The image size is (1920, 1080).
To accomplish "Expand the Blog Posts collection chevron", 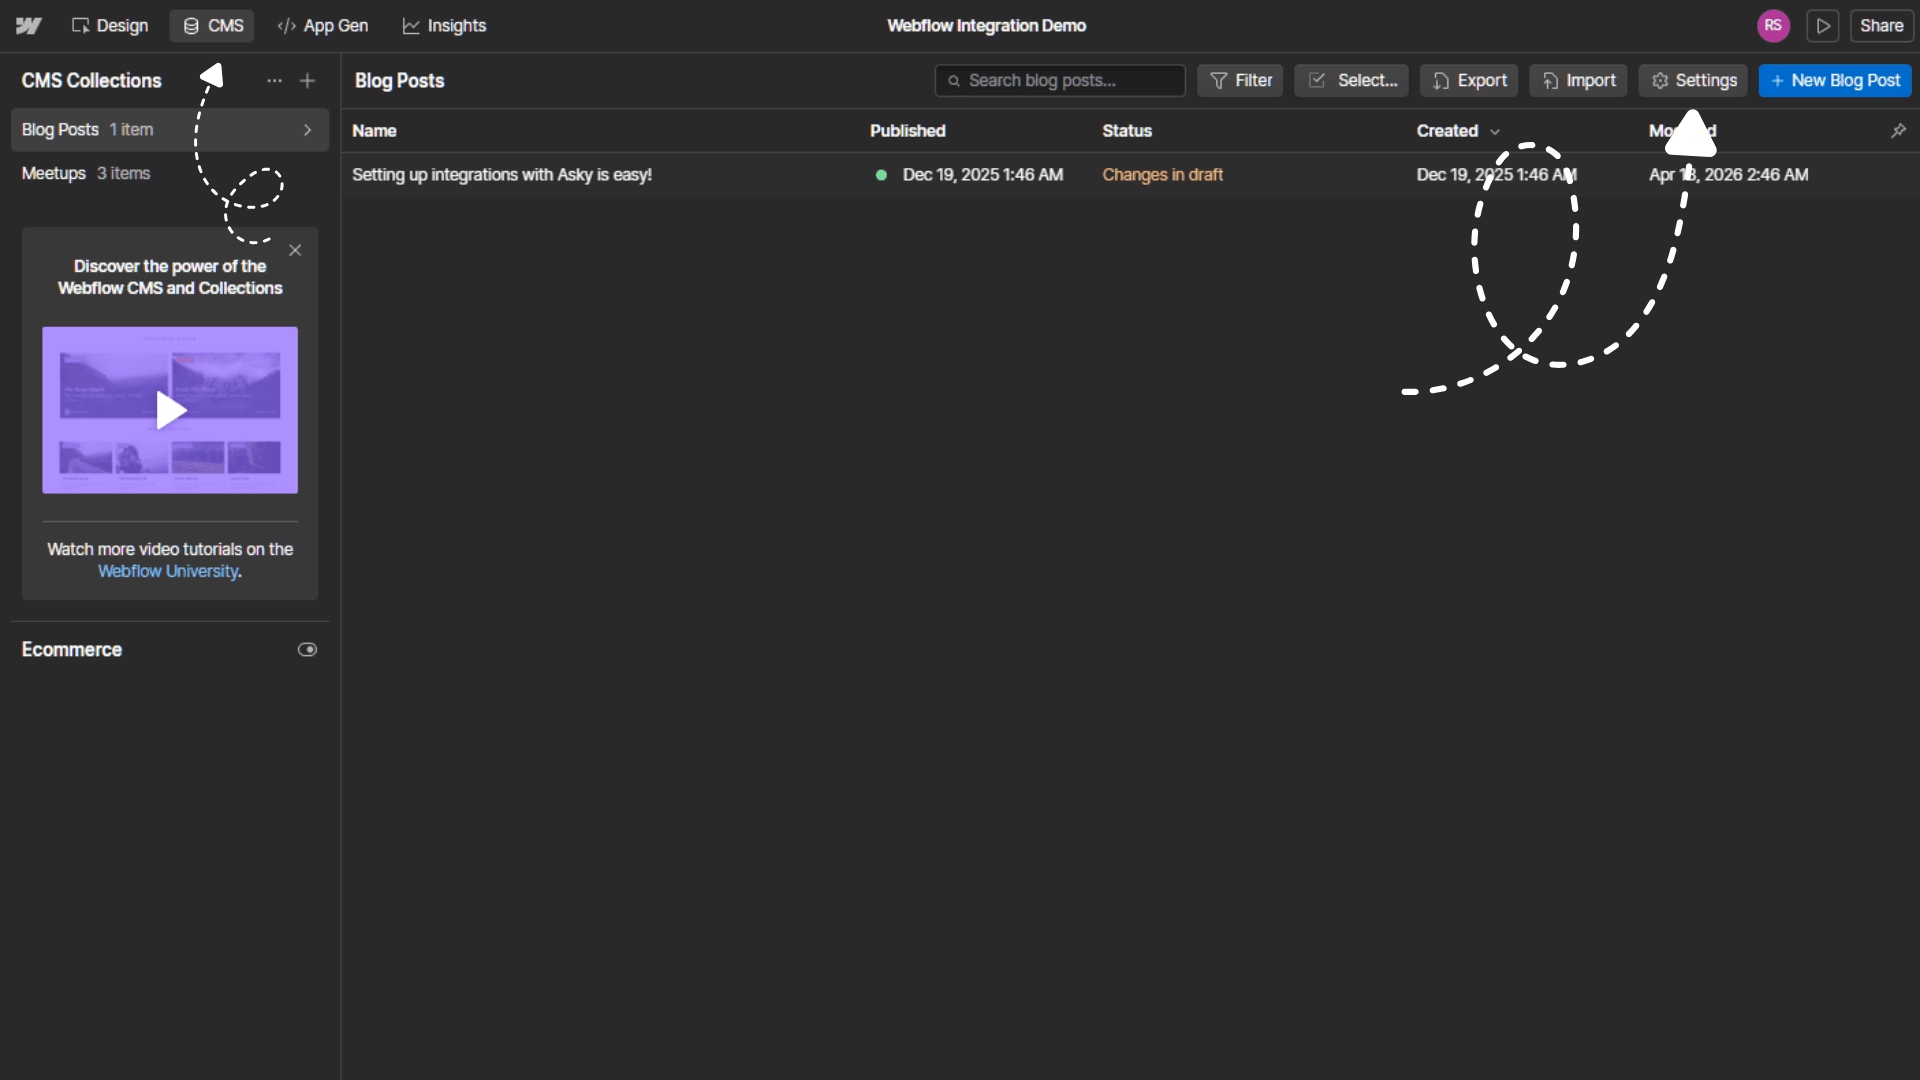I will [x=307, y=129].
